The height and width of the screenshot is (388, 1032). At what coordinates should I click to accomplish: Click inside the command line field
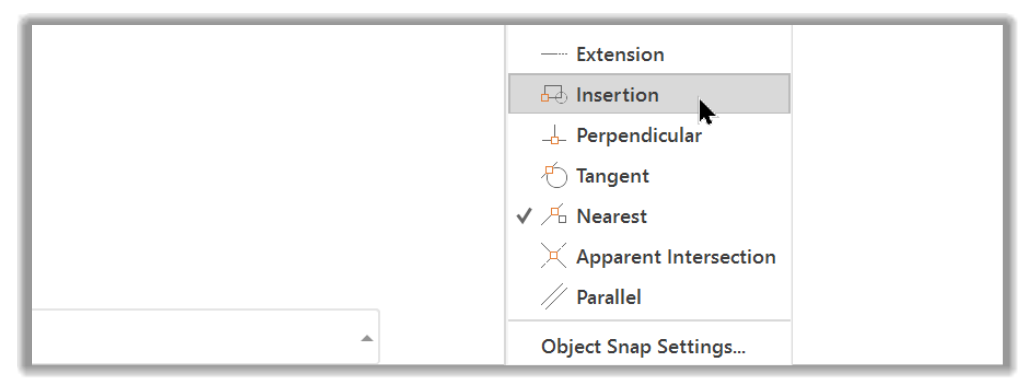click(x=197, y=336)
